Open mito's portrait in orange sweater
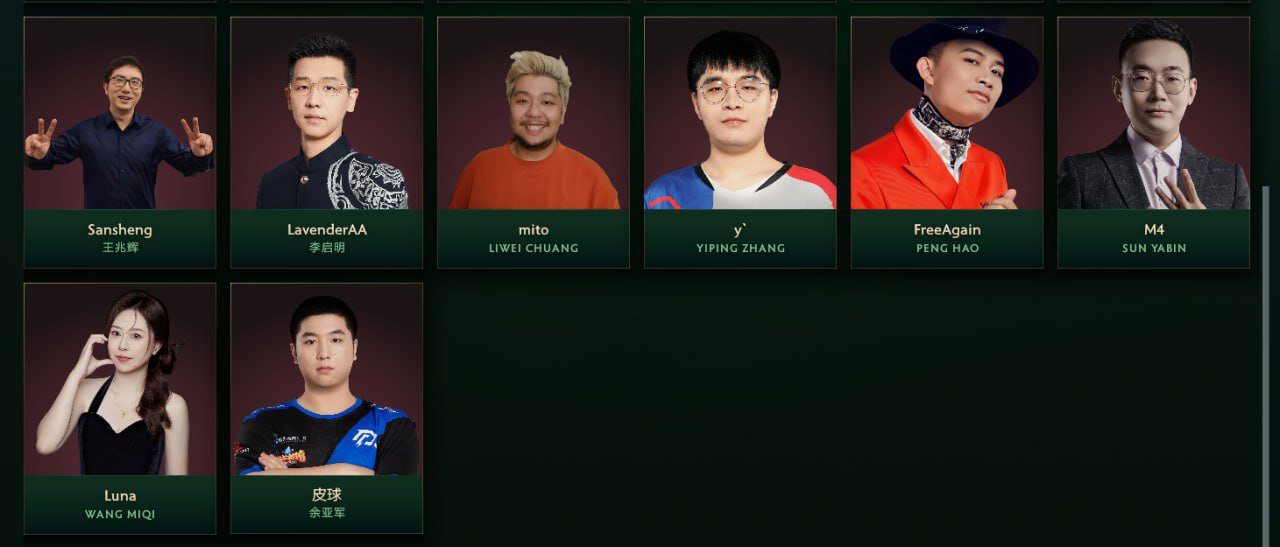Image resolution: width=1280 pixels, height=547 pixels. pos(533,113)
